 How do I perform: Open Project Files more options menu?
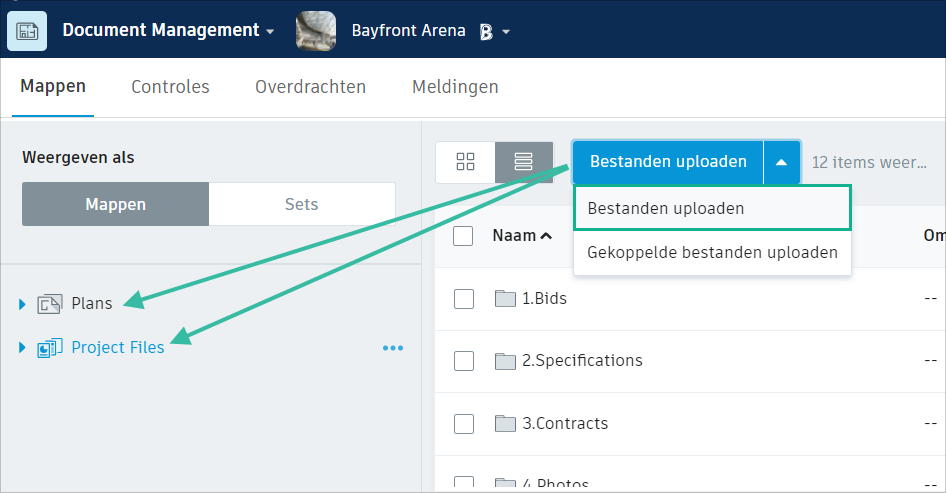(x=393, y=348)
